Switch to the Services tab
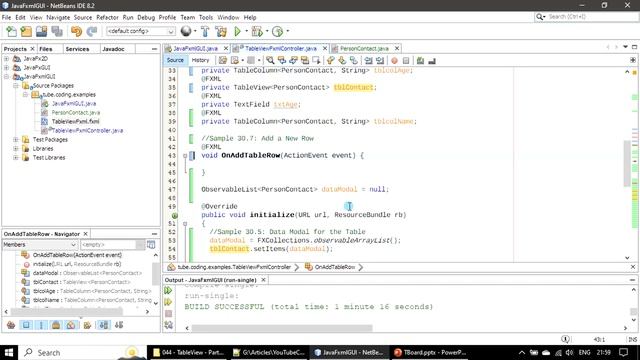 tap(77, 49)
